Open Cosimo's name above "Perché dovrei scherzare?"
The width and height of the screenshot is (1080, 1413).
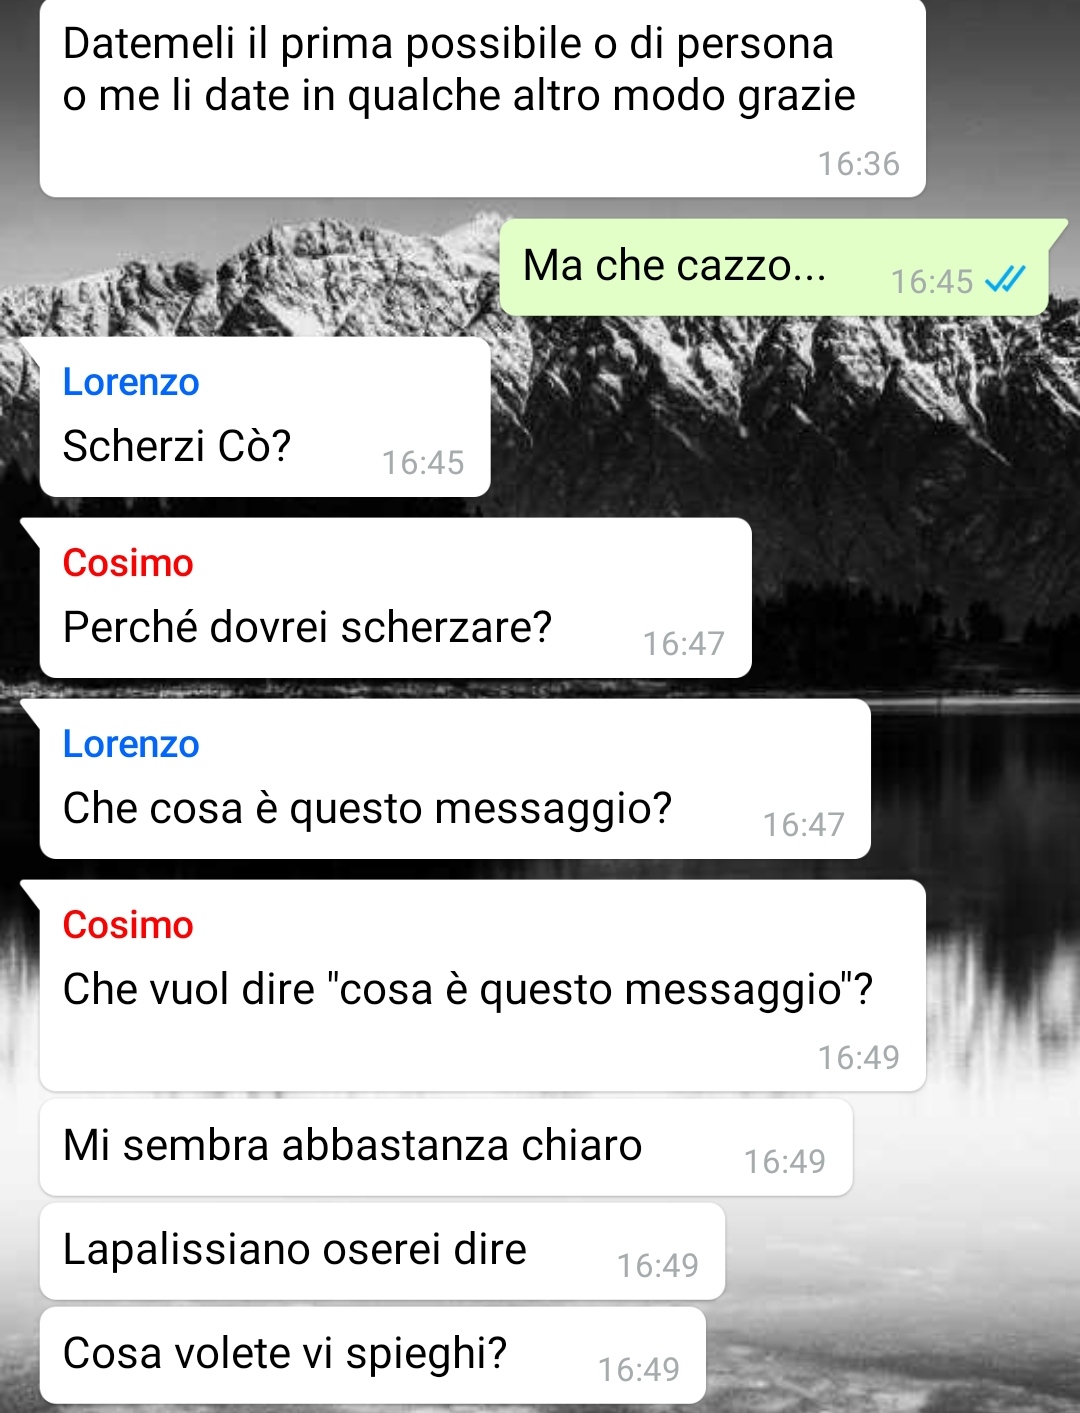pos(128,563)
